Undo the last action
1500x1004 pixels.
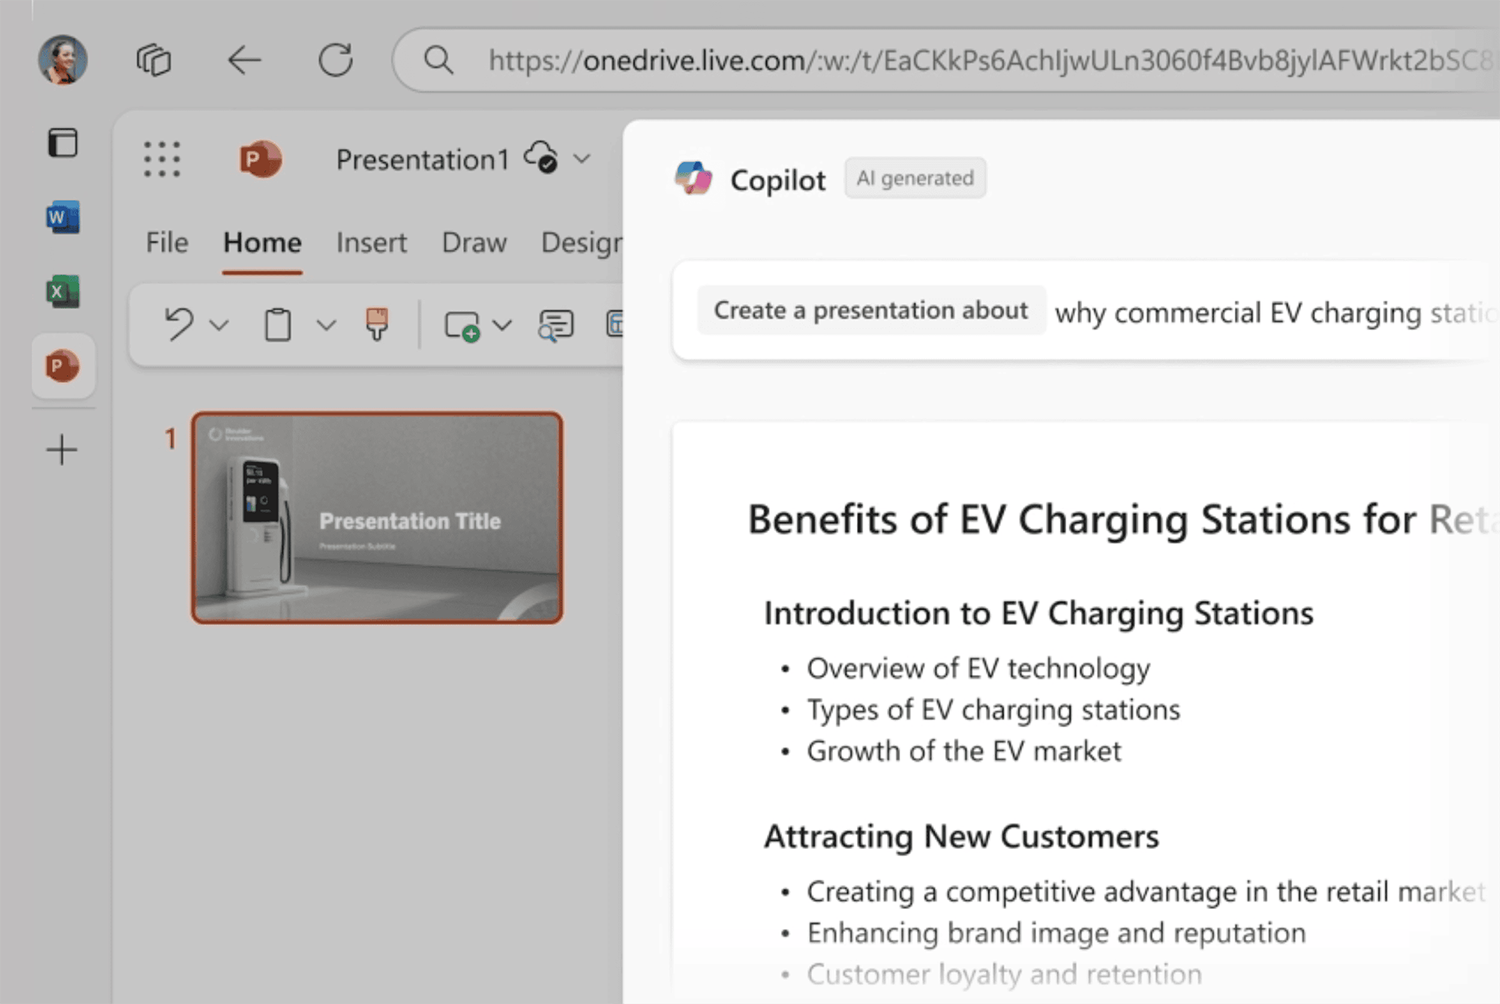[179, 324]
